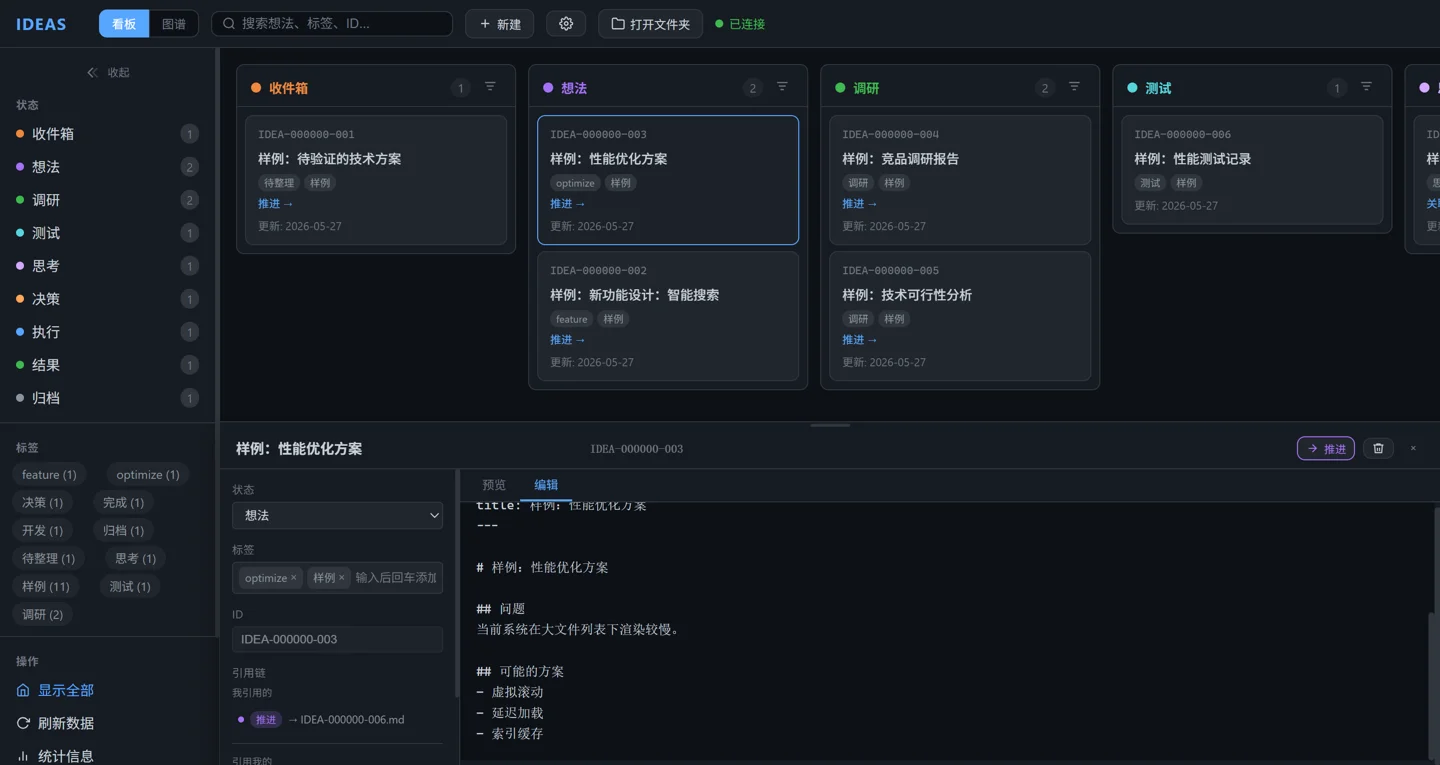Image resolution: width=1440 pixels, height=765 pixels.
Task: Open filter menu for 调研 column
Action: (x=1074, y=87)
